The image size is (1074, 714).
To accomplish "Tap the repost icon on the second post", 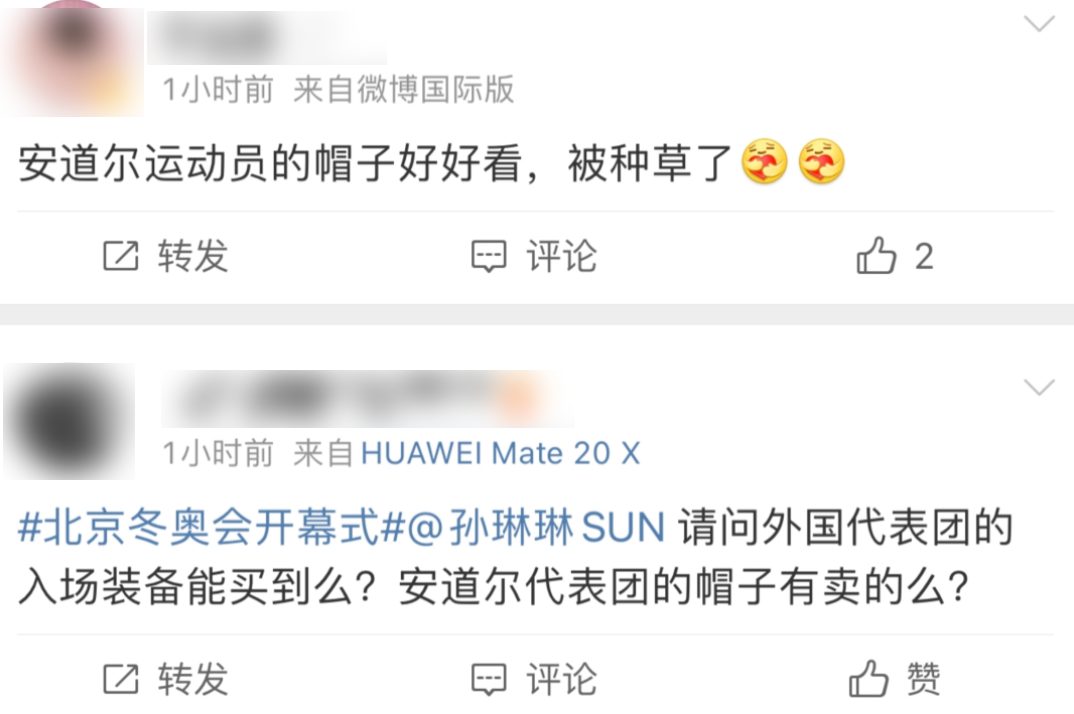I will point(121,680).
